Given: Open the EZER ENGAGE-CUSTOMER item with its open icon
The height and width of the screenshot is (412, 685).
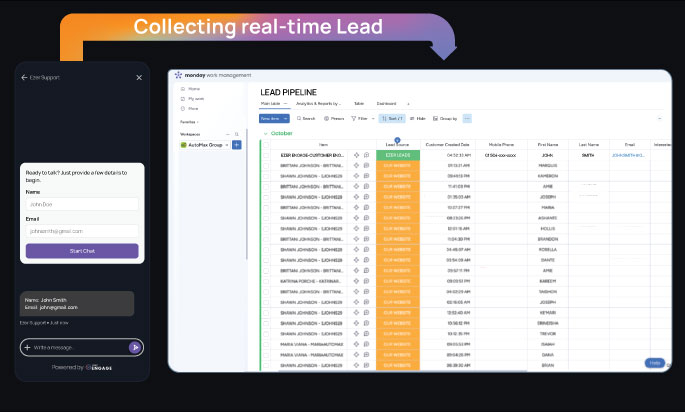Looking at the screenshot, I should [356, 155].
